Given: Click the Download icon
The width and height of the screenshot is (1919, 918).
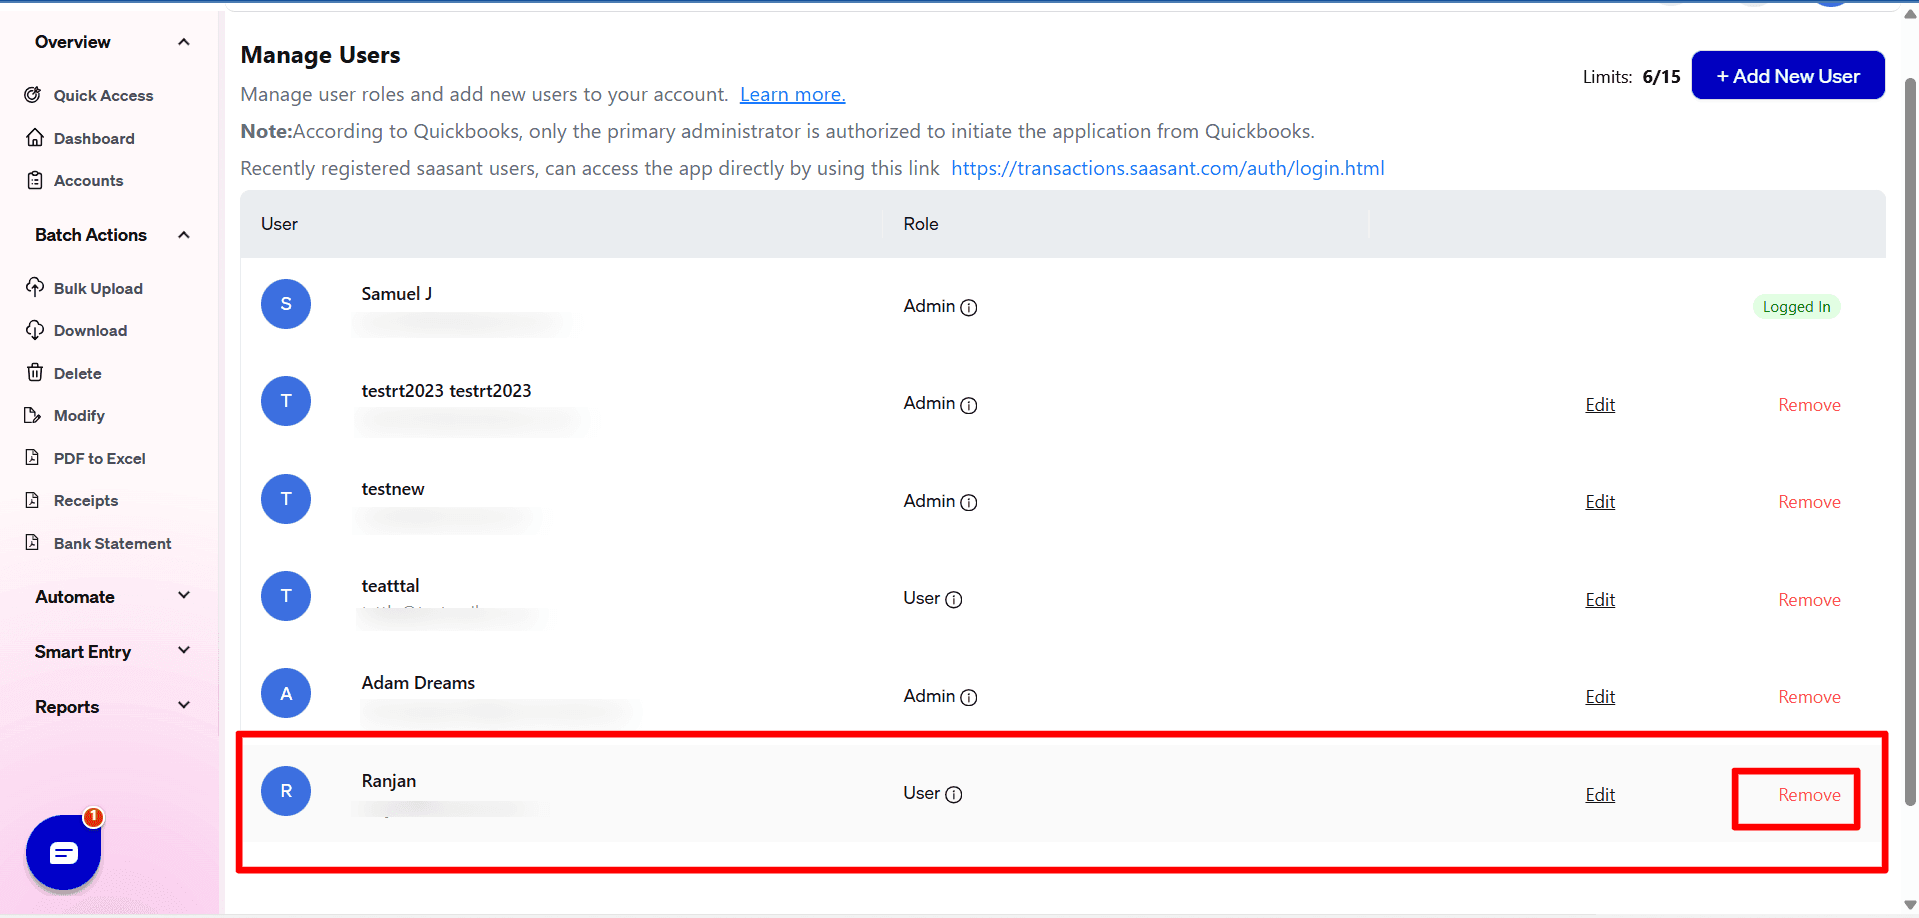Looking at the screenshot, I should (x=34, y=330).
